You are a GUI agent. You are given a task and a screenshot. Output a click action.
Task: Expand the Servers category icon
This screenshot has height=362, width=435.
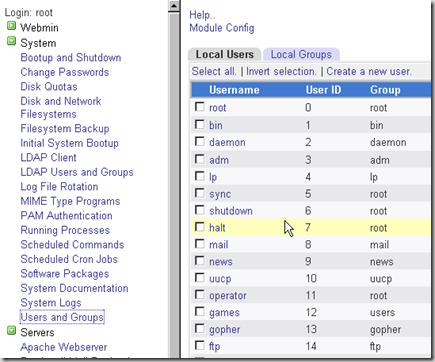pos(12,331)
